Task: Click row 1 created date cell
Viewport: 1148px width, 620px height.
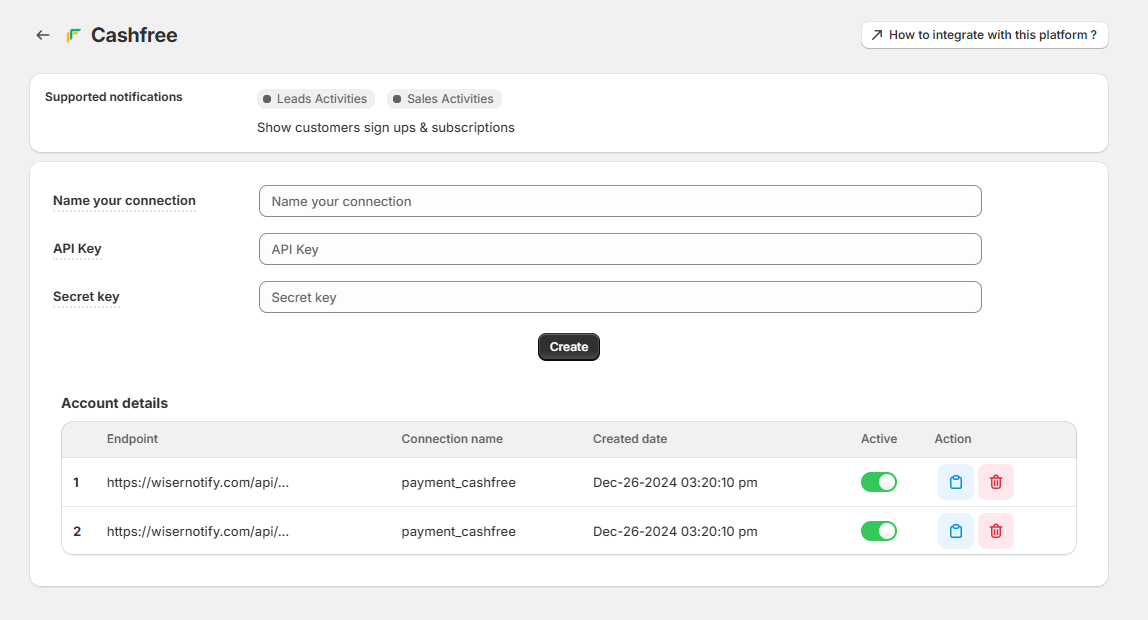Action: pyautogui.click(x=675, y=482)
